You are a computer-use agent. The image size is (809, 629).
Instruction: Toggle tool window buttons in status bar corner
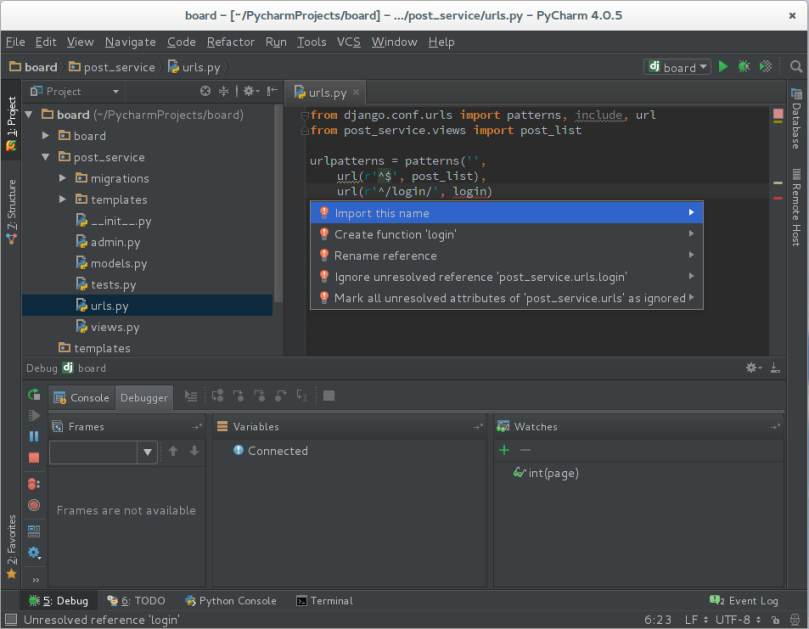(11, 619)
